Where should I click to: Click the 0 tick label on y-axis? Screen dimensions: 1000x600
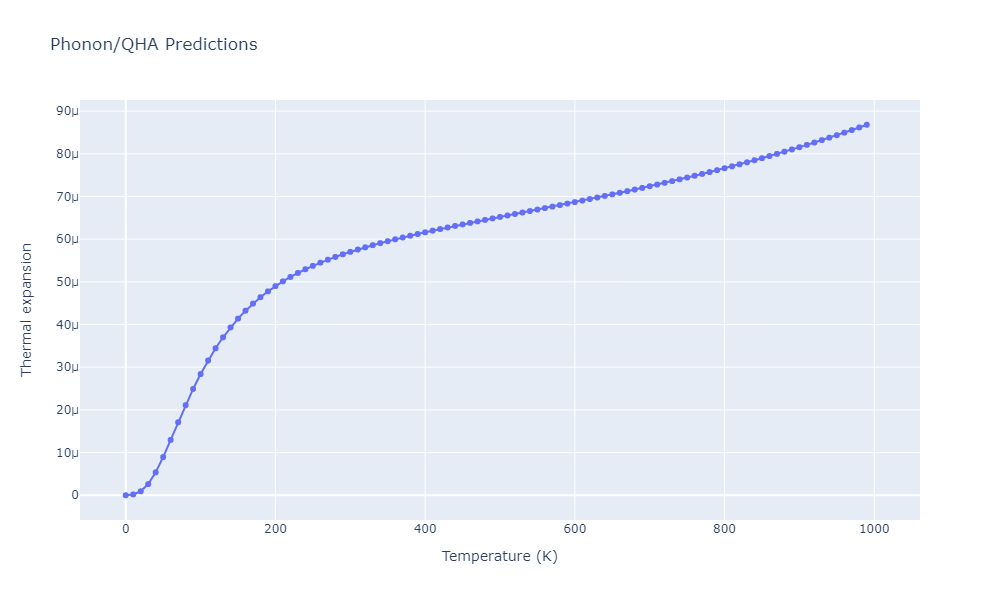click(75, 495)
